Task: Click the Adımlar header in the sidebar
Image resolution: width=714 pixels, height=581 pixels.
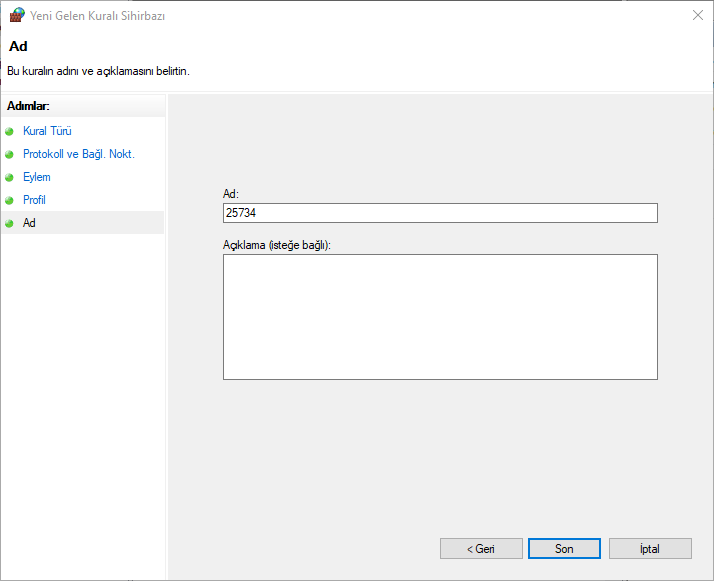Action: [28, 105]
